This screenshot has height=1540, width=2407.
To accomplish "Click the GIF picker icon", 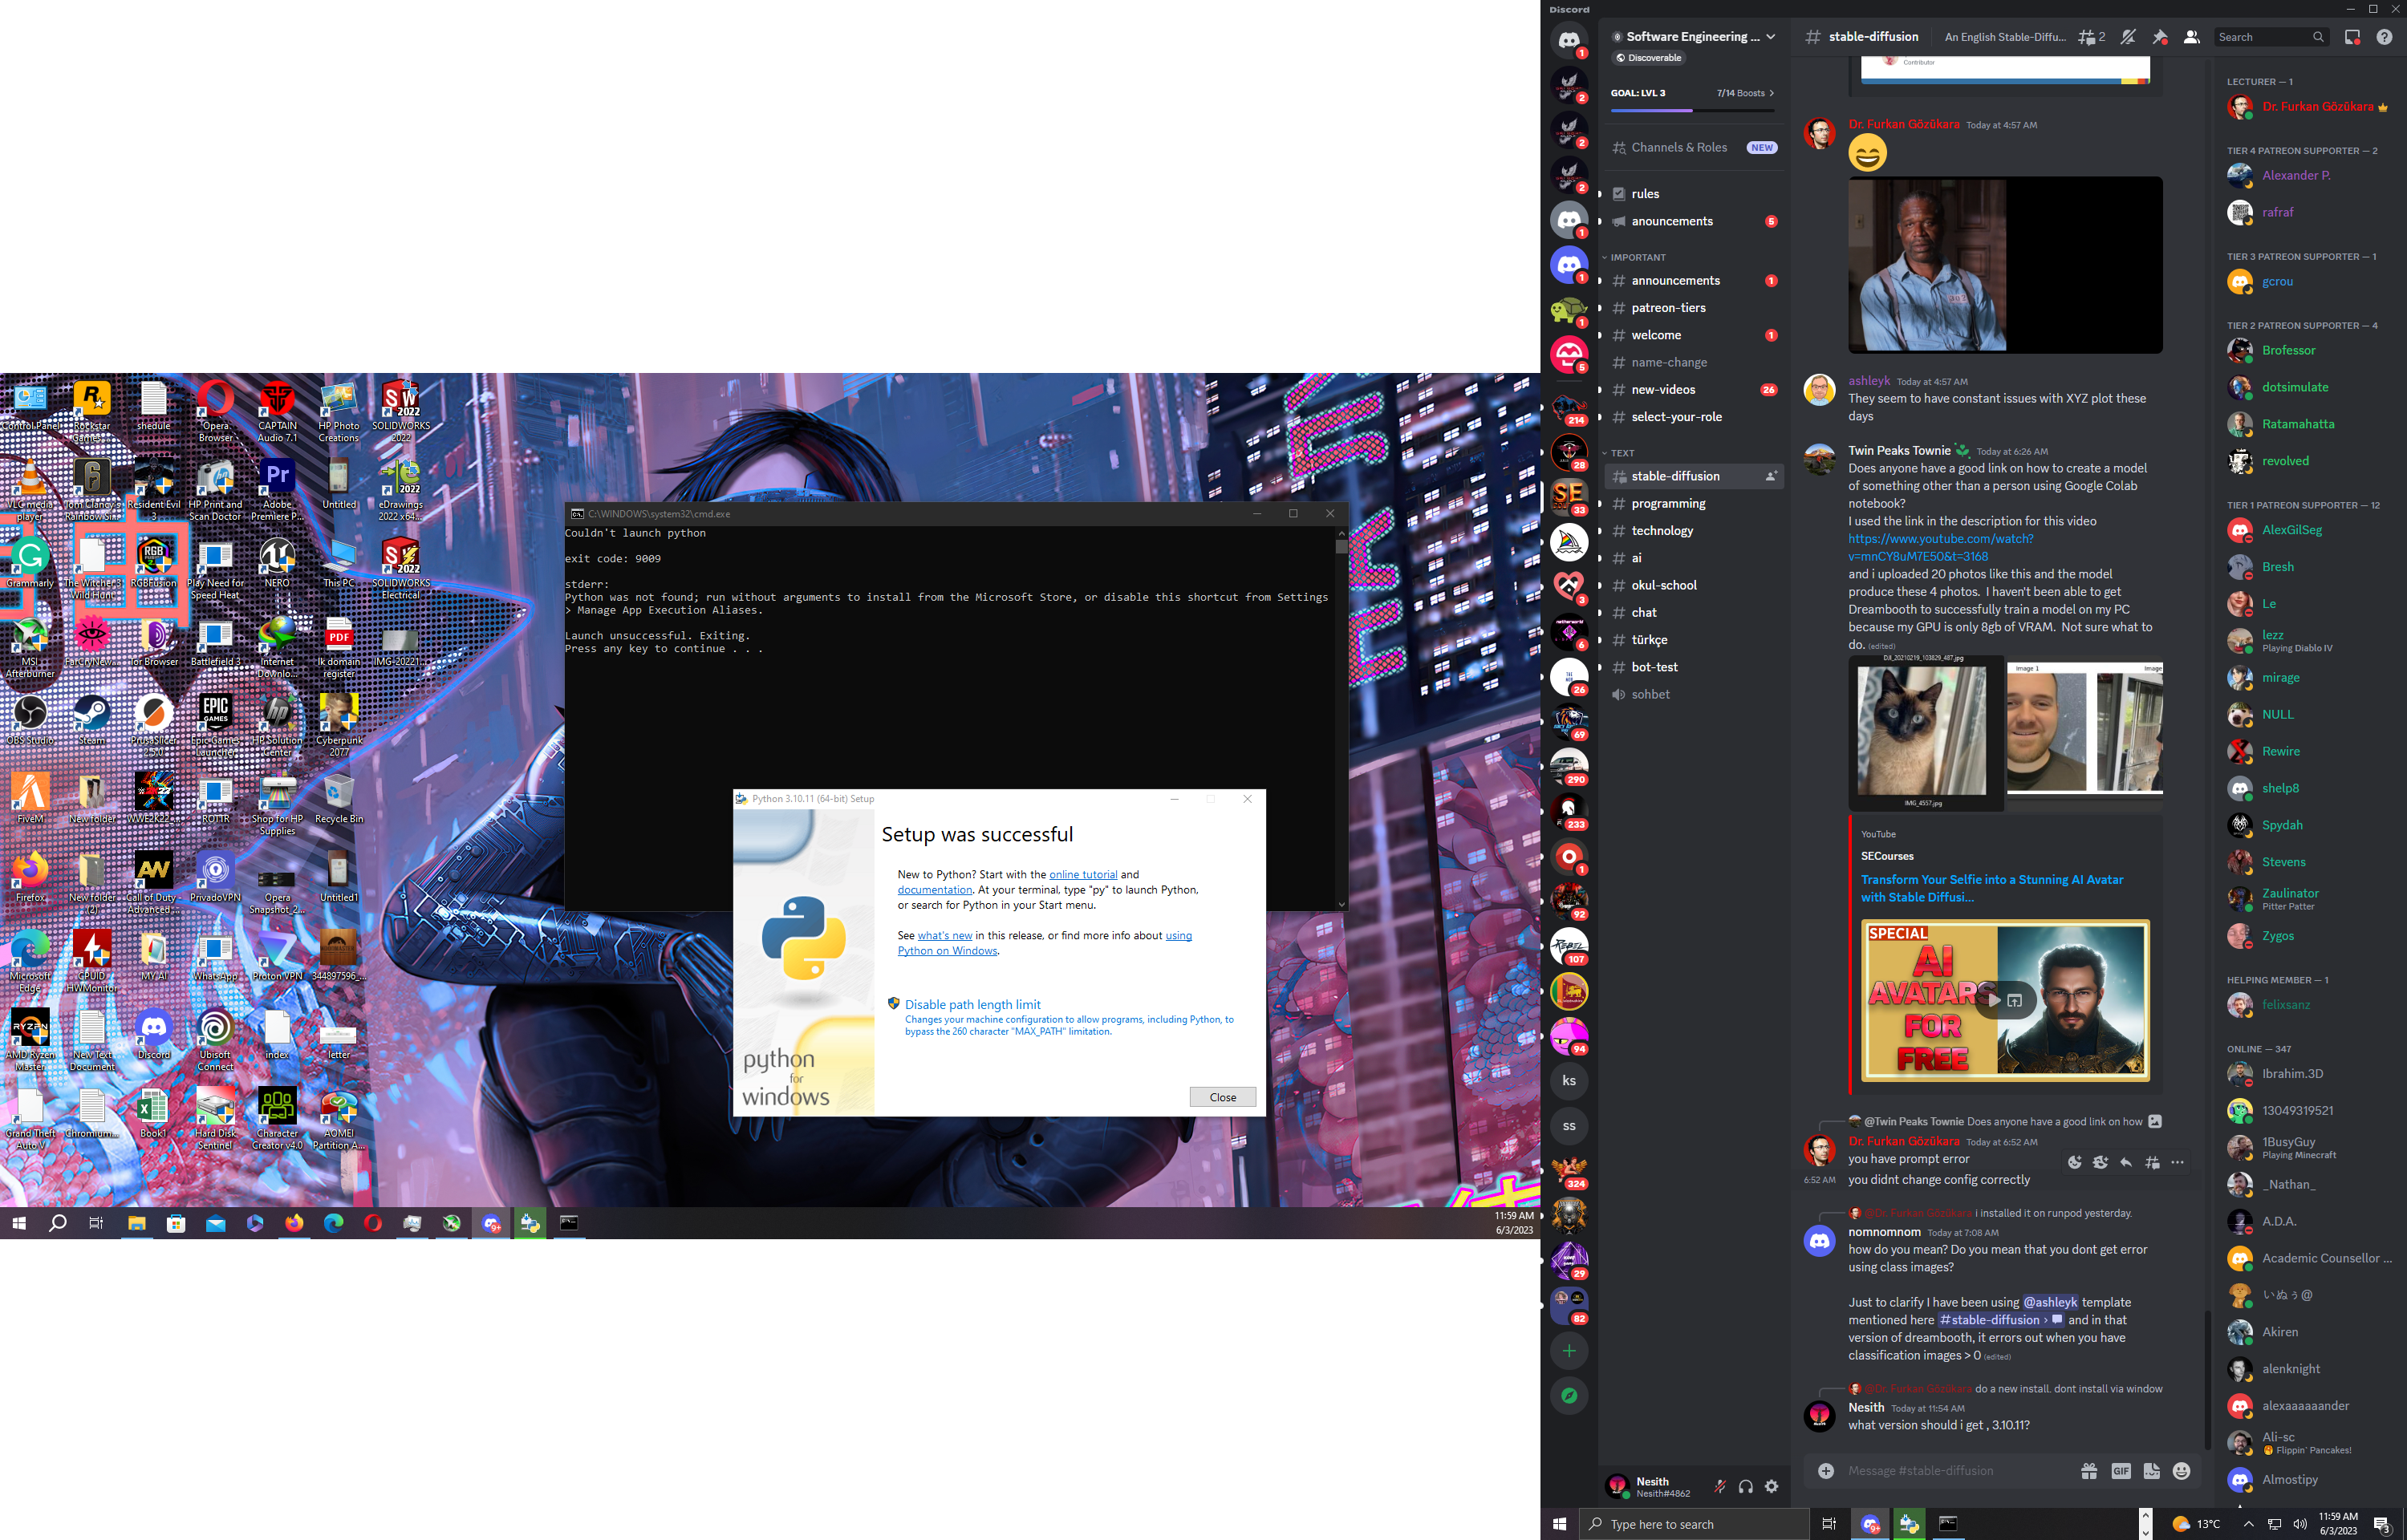I will [x=2120, y=1470].
